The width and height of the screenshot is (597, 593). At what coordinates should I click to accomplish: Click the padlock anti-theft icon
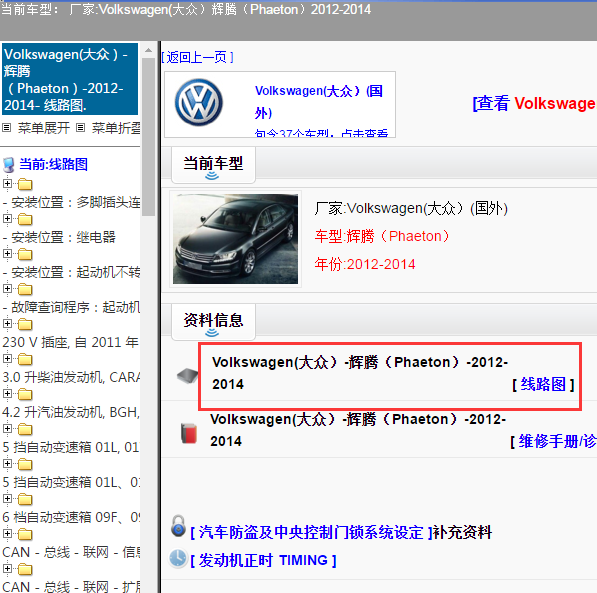tap(178, 526)
